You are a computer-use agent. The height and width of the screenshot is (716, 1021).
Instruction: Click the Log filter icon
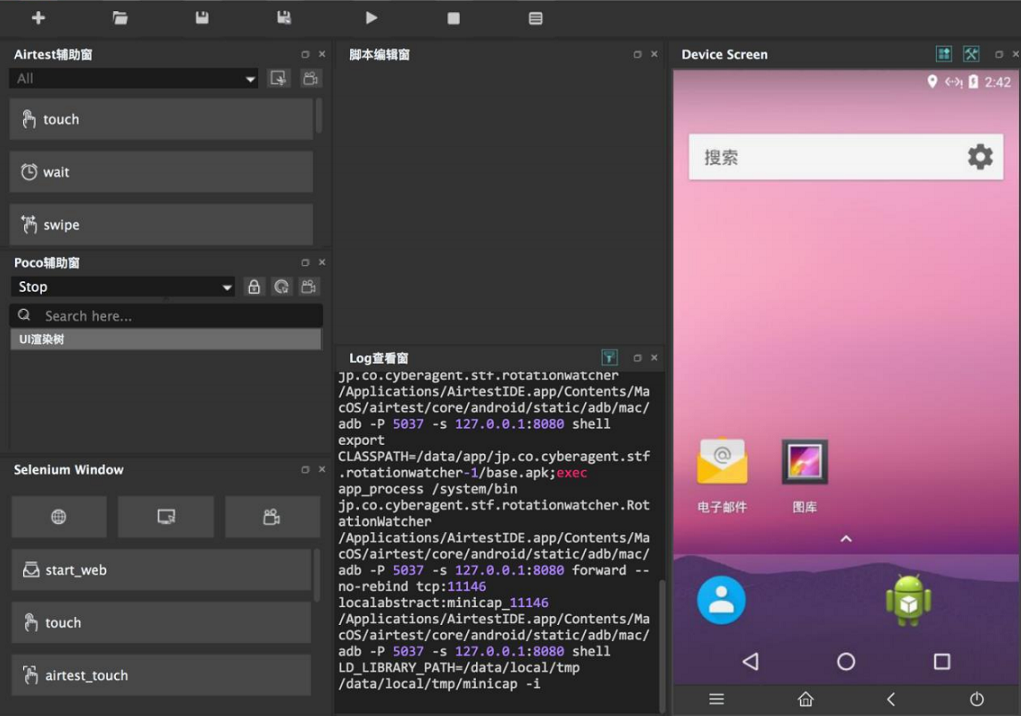[x=609, y=358]
